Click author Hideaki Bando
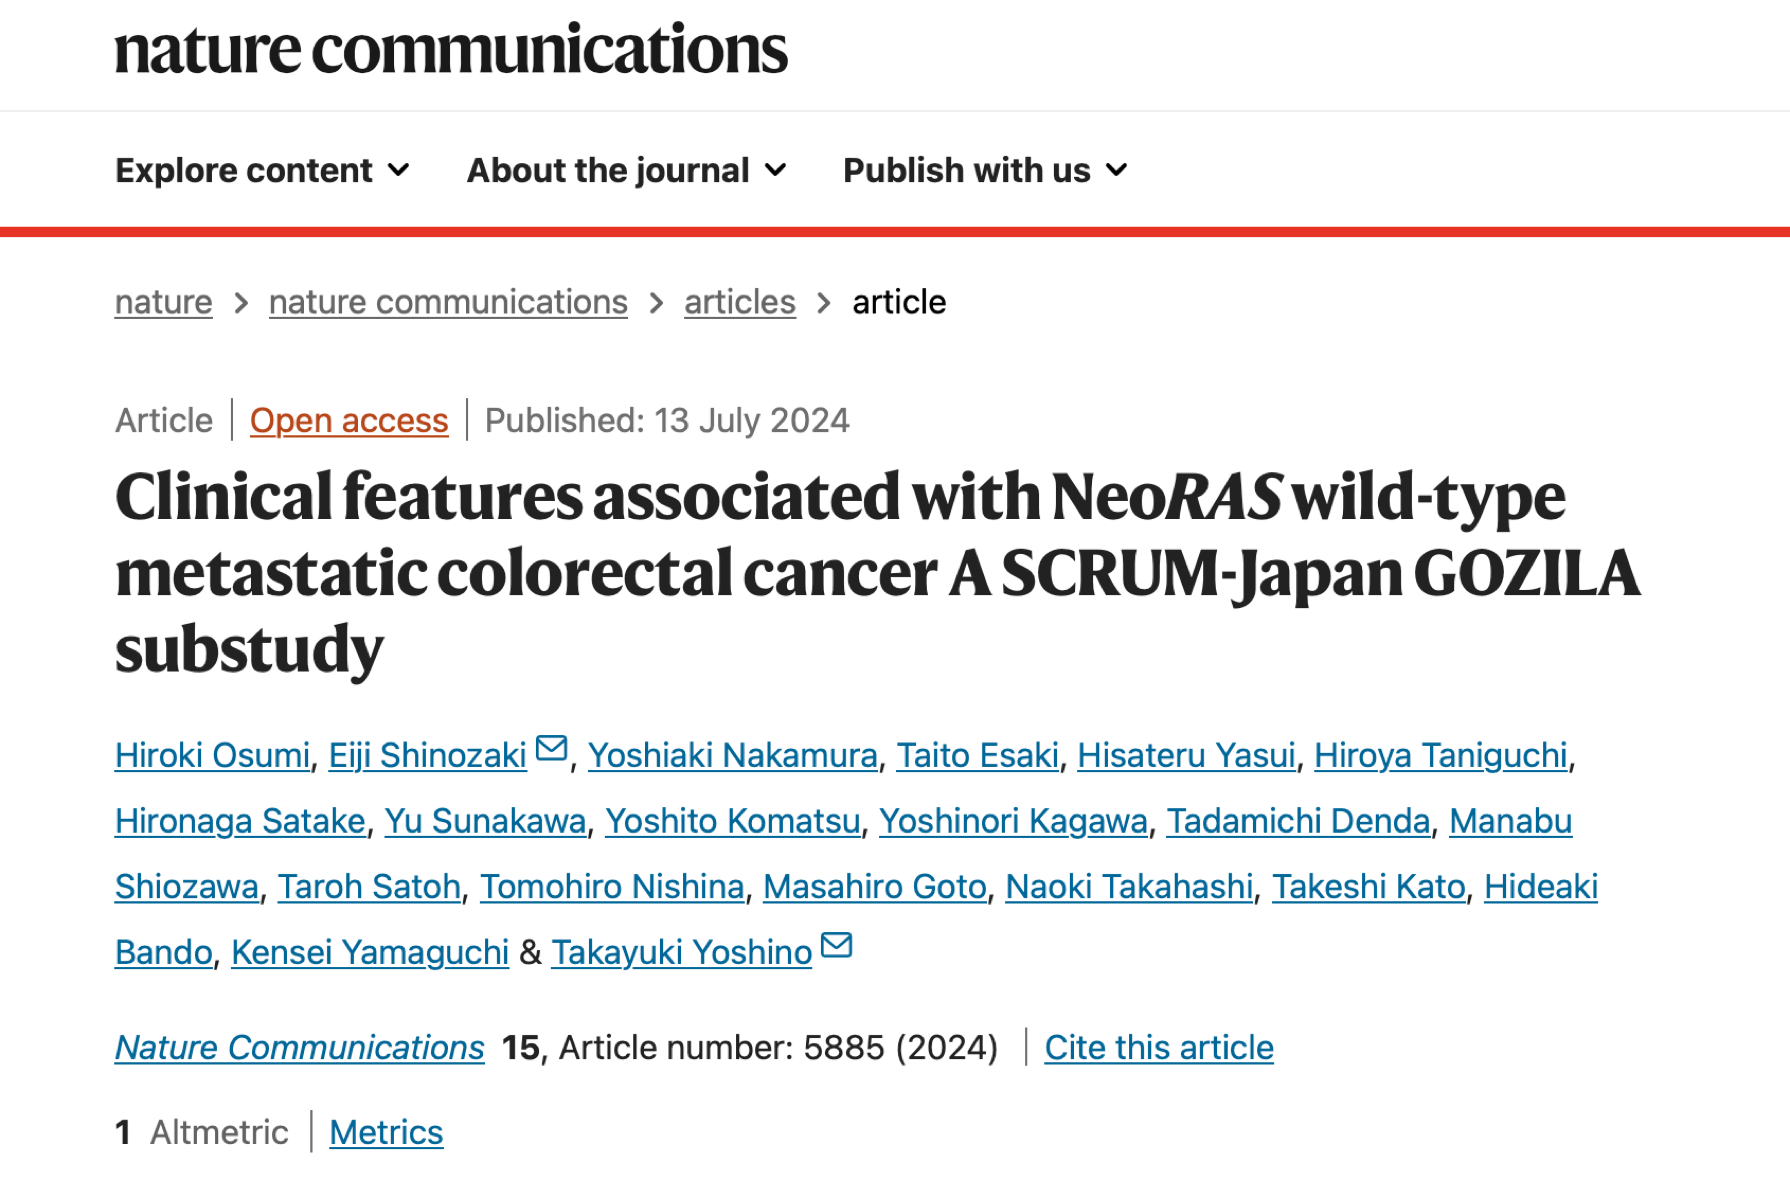Screen dimensions: 1790x1180 [1541, 886]
